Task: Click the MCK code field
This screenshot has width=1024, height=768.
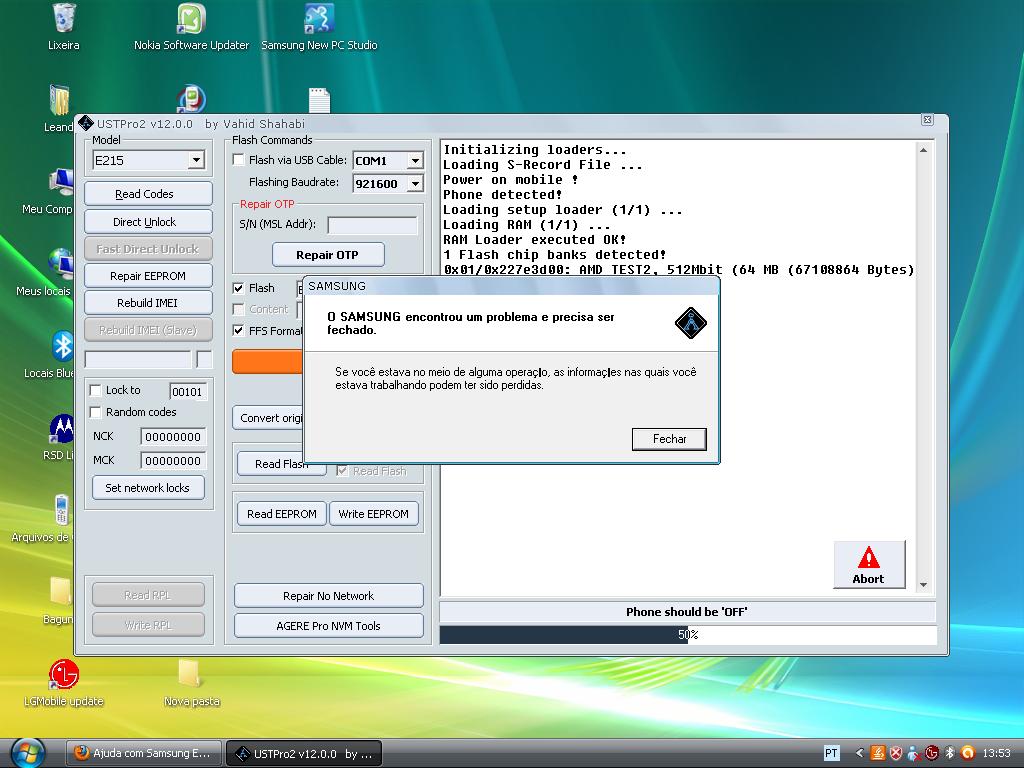Action: pos(173,460)
